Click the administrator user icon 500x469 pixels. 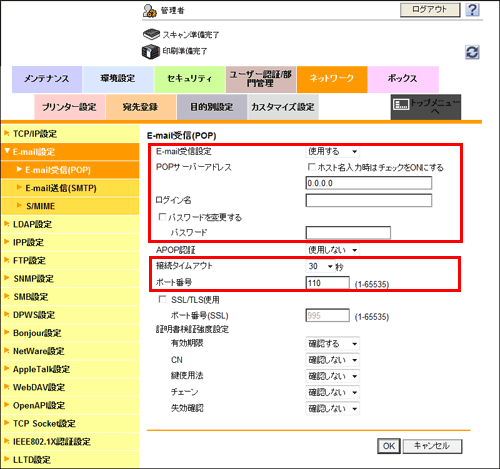click(x=150, y=11)
